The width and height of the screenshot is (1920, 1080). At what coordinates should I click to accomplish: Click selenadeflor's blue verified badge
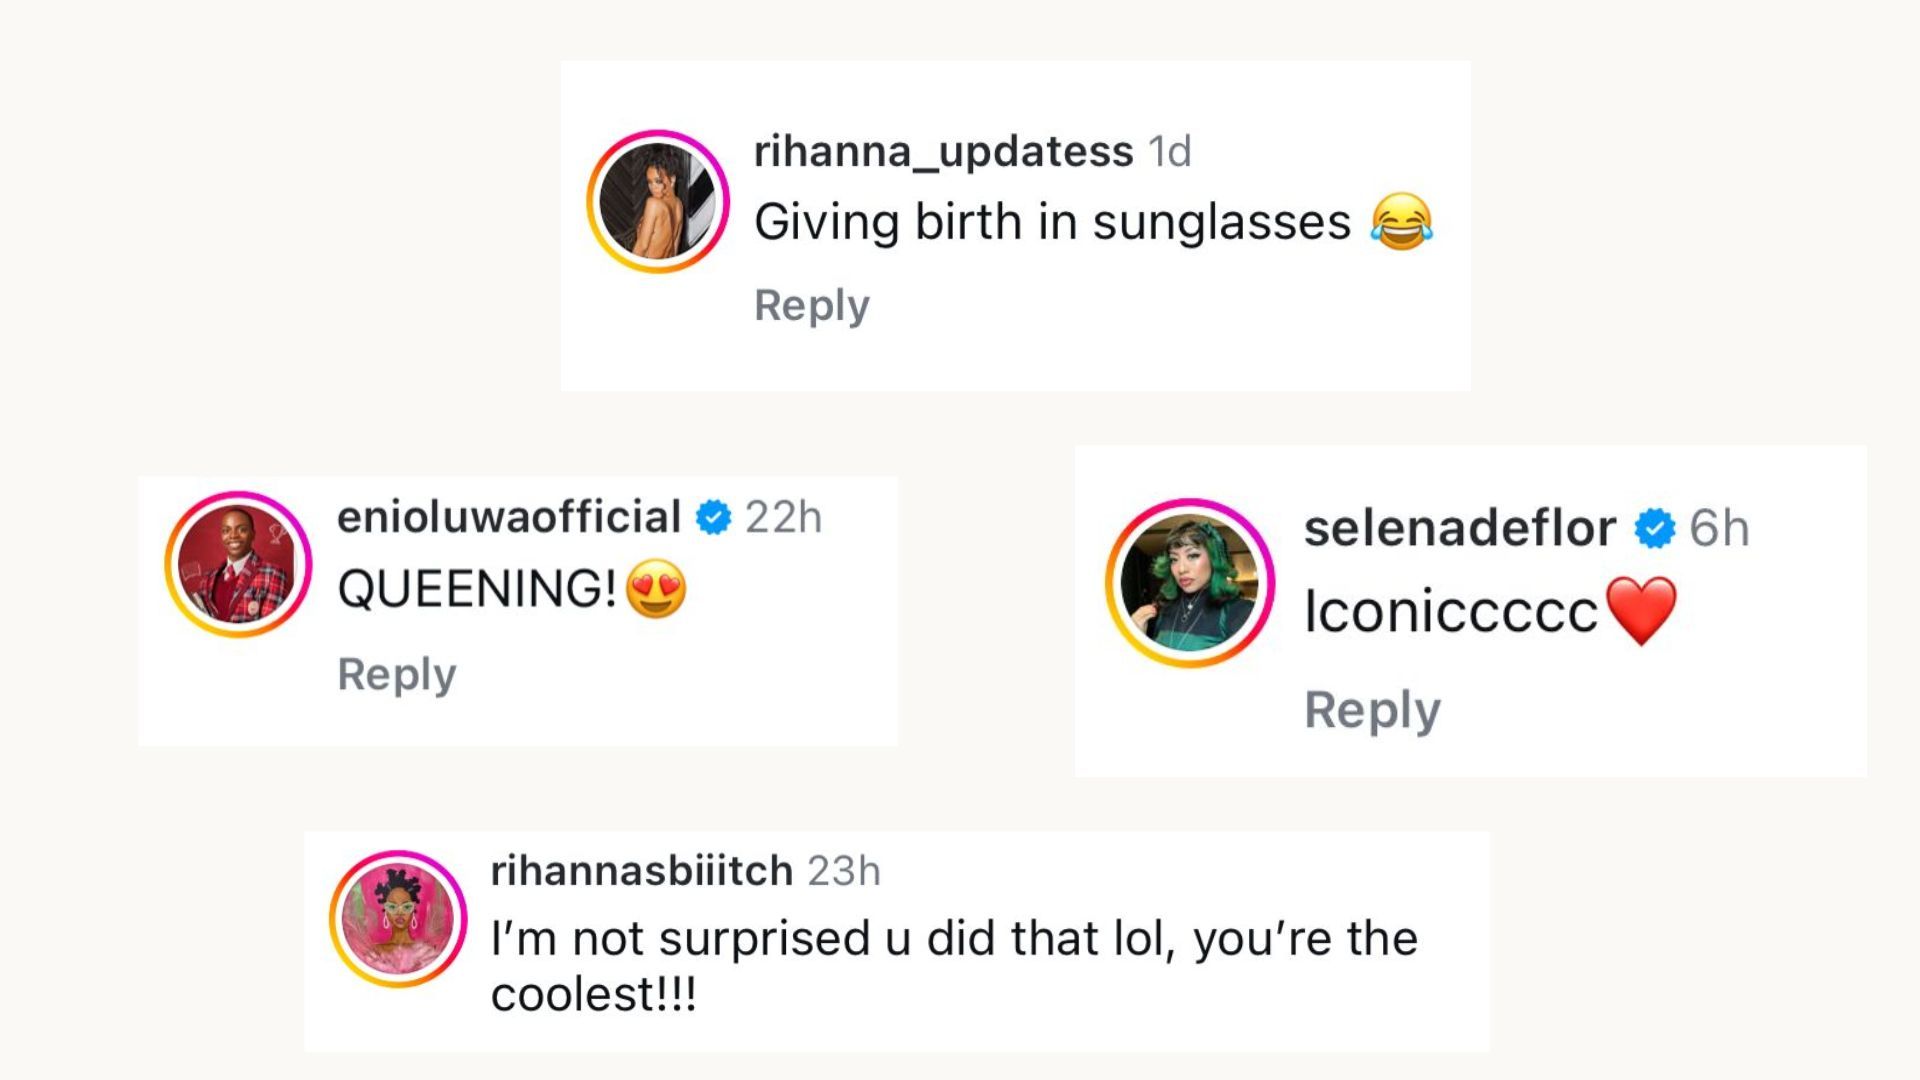pos(1654,528)
